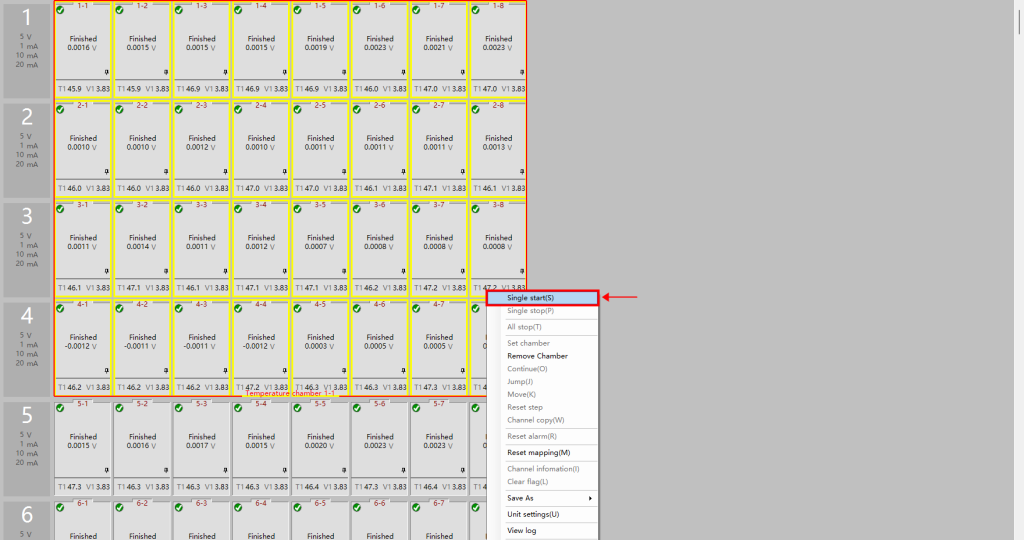Choose Reset mapping(M) from the context menu
The image size is (1024, 540).
(538, 452)
